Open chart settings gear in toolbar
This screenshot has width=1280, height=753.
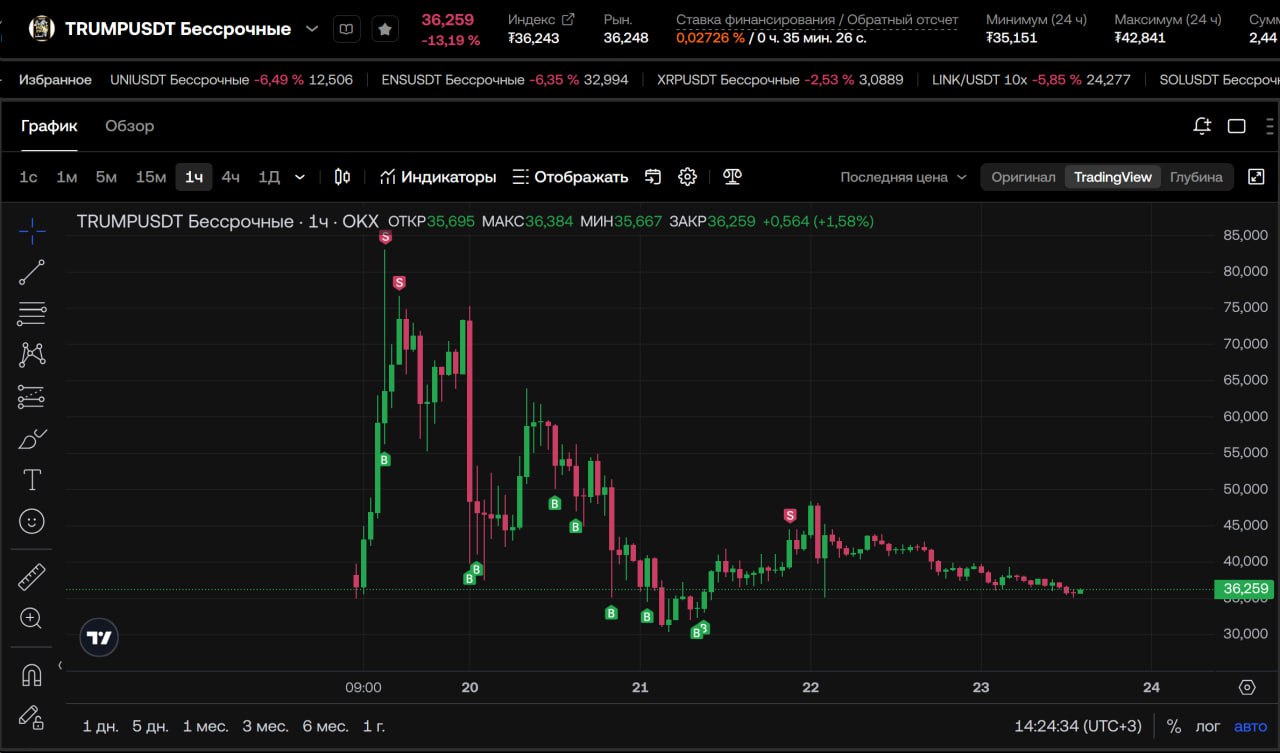click(x=687, y=177)
